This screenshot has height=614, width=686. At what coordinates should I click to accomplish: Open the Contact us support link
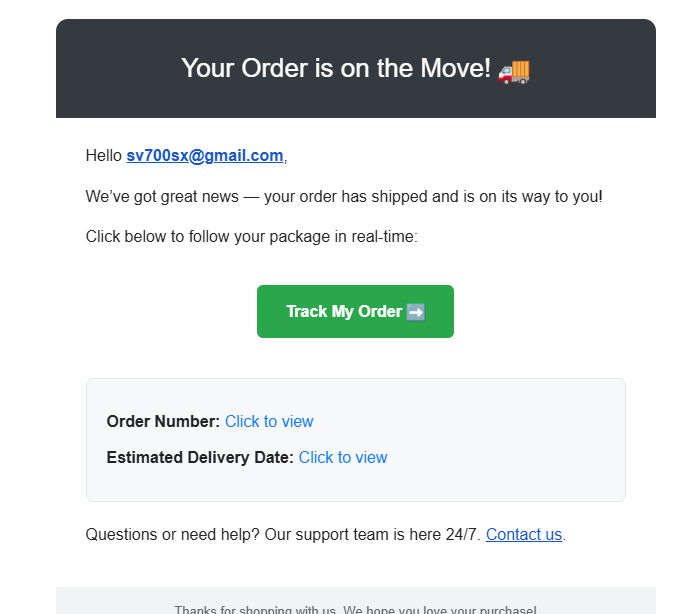coord(524,534)
